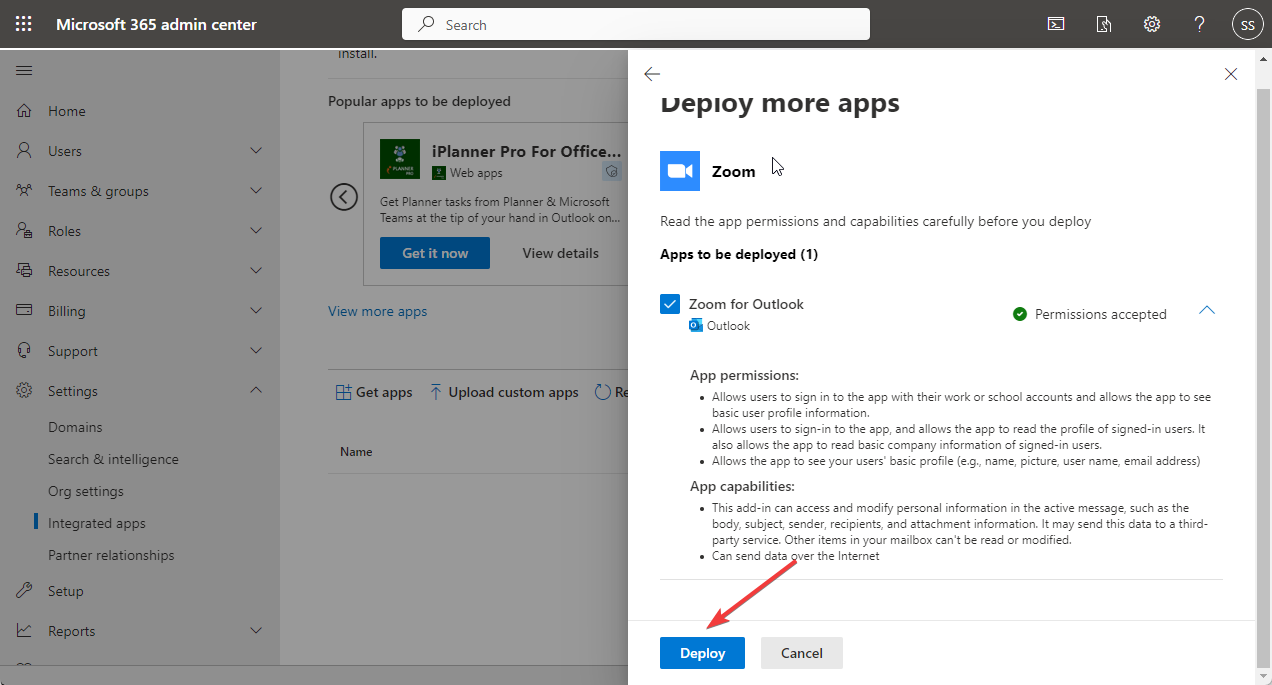
Task: Click the Users person icon
Action: coord(25,151)
